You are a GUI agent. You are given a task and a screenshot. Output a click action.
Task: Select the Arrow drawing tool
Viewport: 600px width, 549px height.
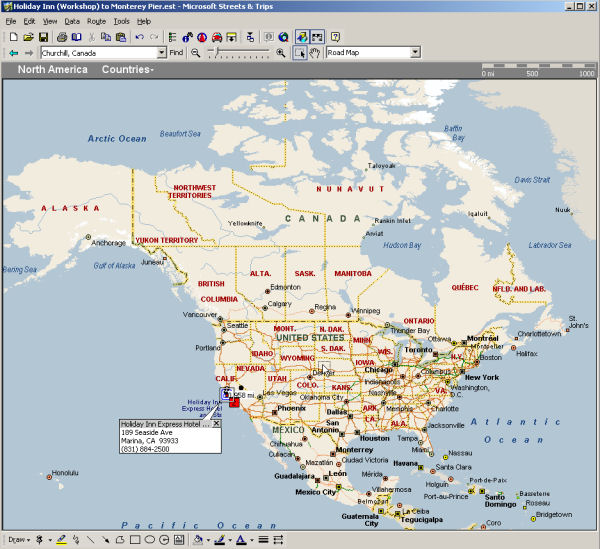pos(105,540)
